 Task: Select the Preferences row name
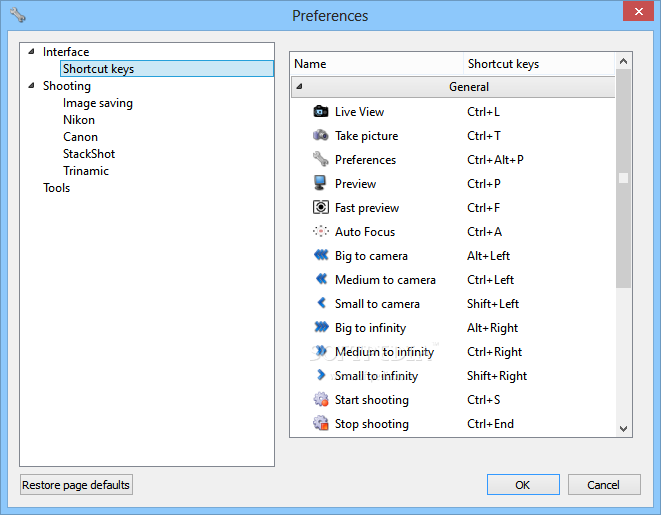[x=365, y=160]
